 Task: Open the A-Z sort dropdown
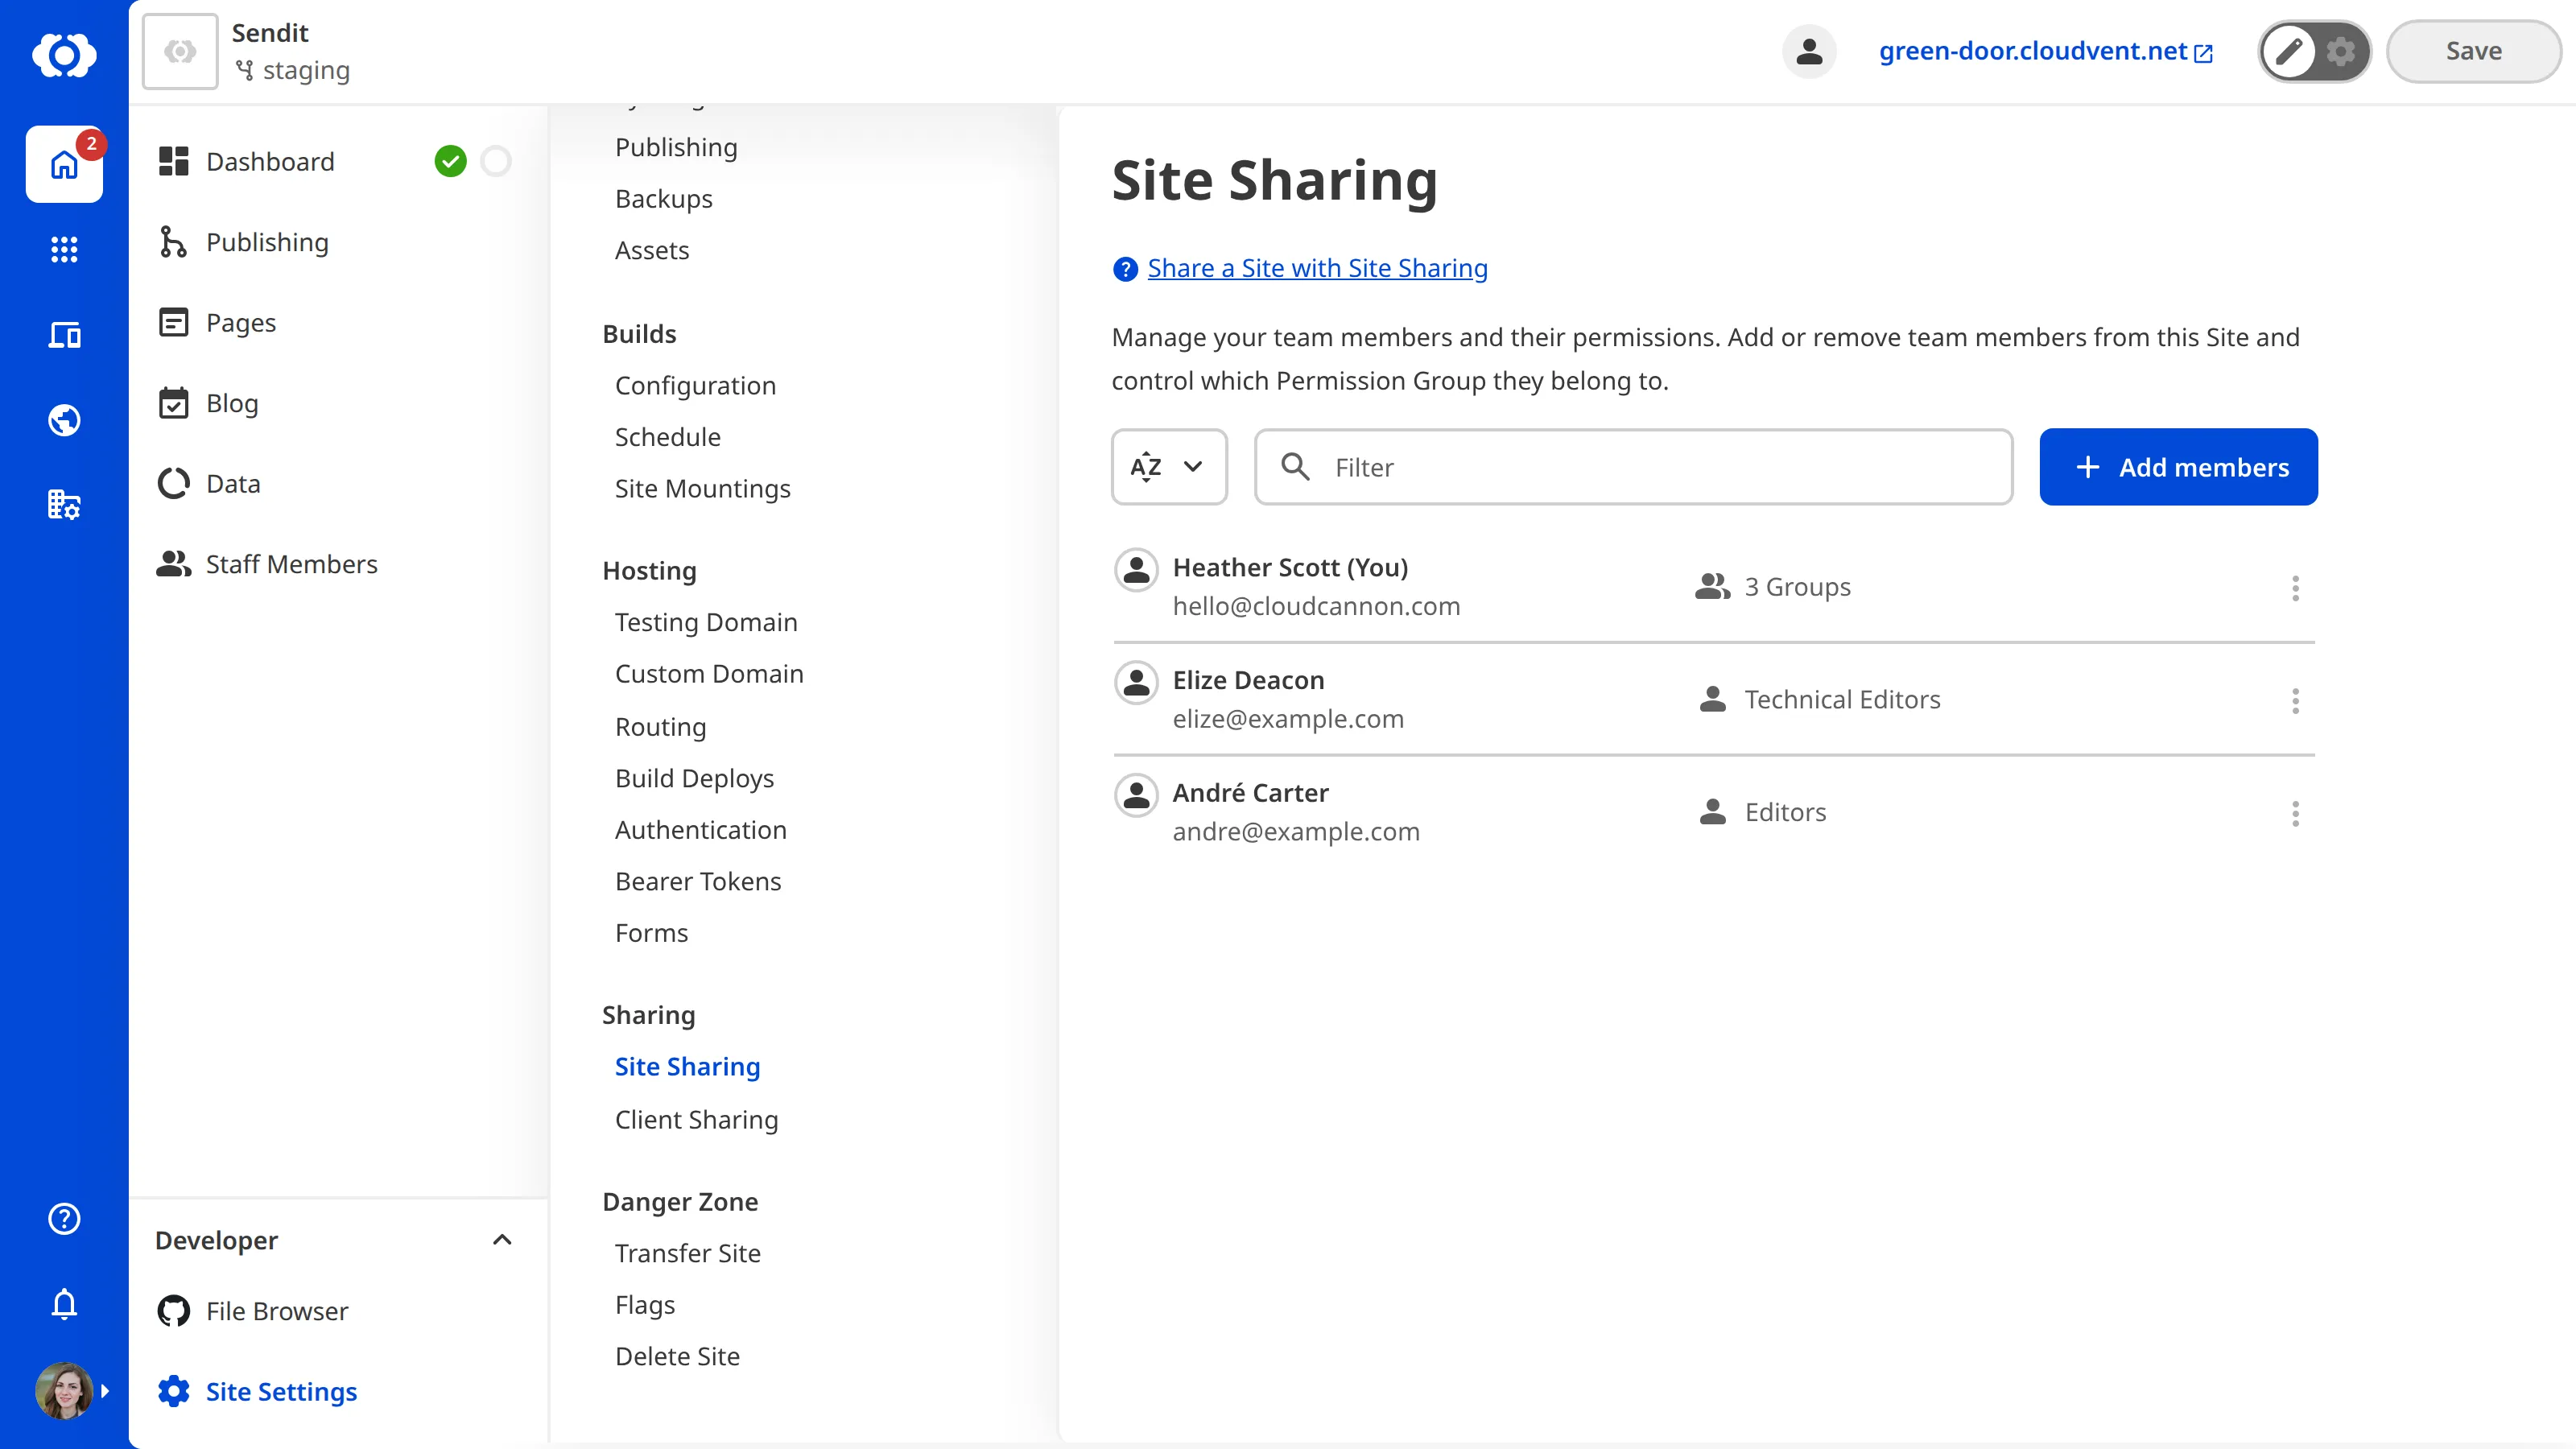tap(1169, 467)
